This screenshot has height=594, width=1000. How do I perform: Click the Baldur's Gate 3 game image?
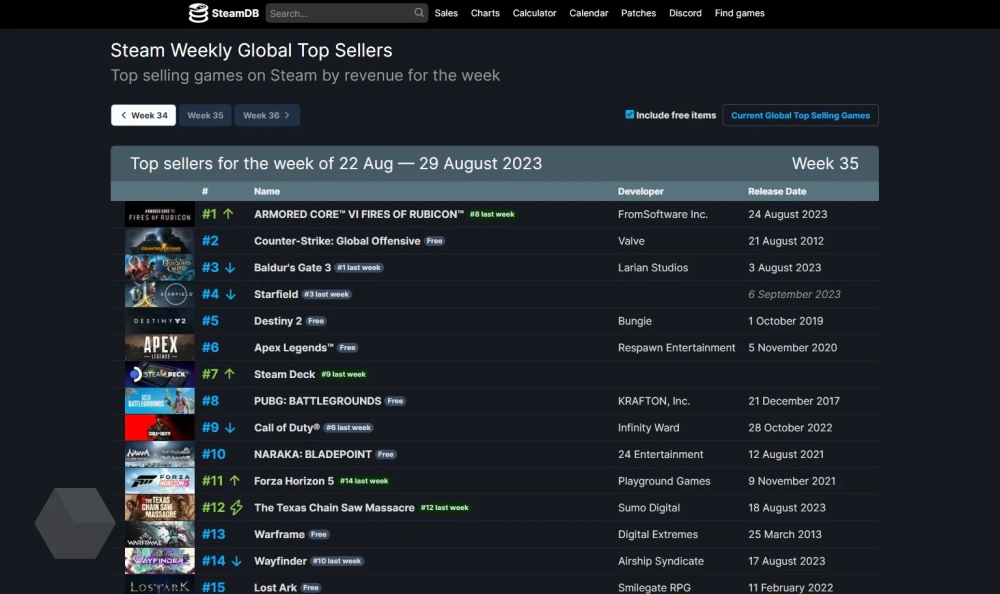click(x=159, y=267)
